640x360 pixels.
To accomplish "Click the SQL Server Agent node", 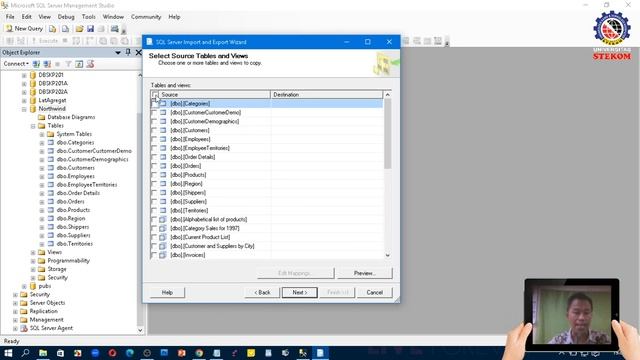I will point(51,328).
